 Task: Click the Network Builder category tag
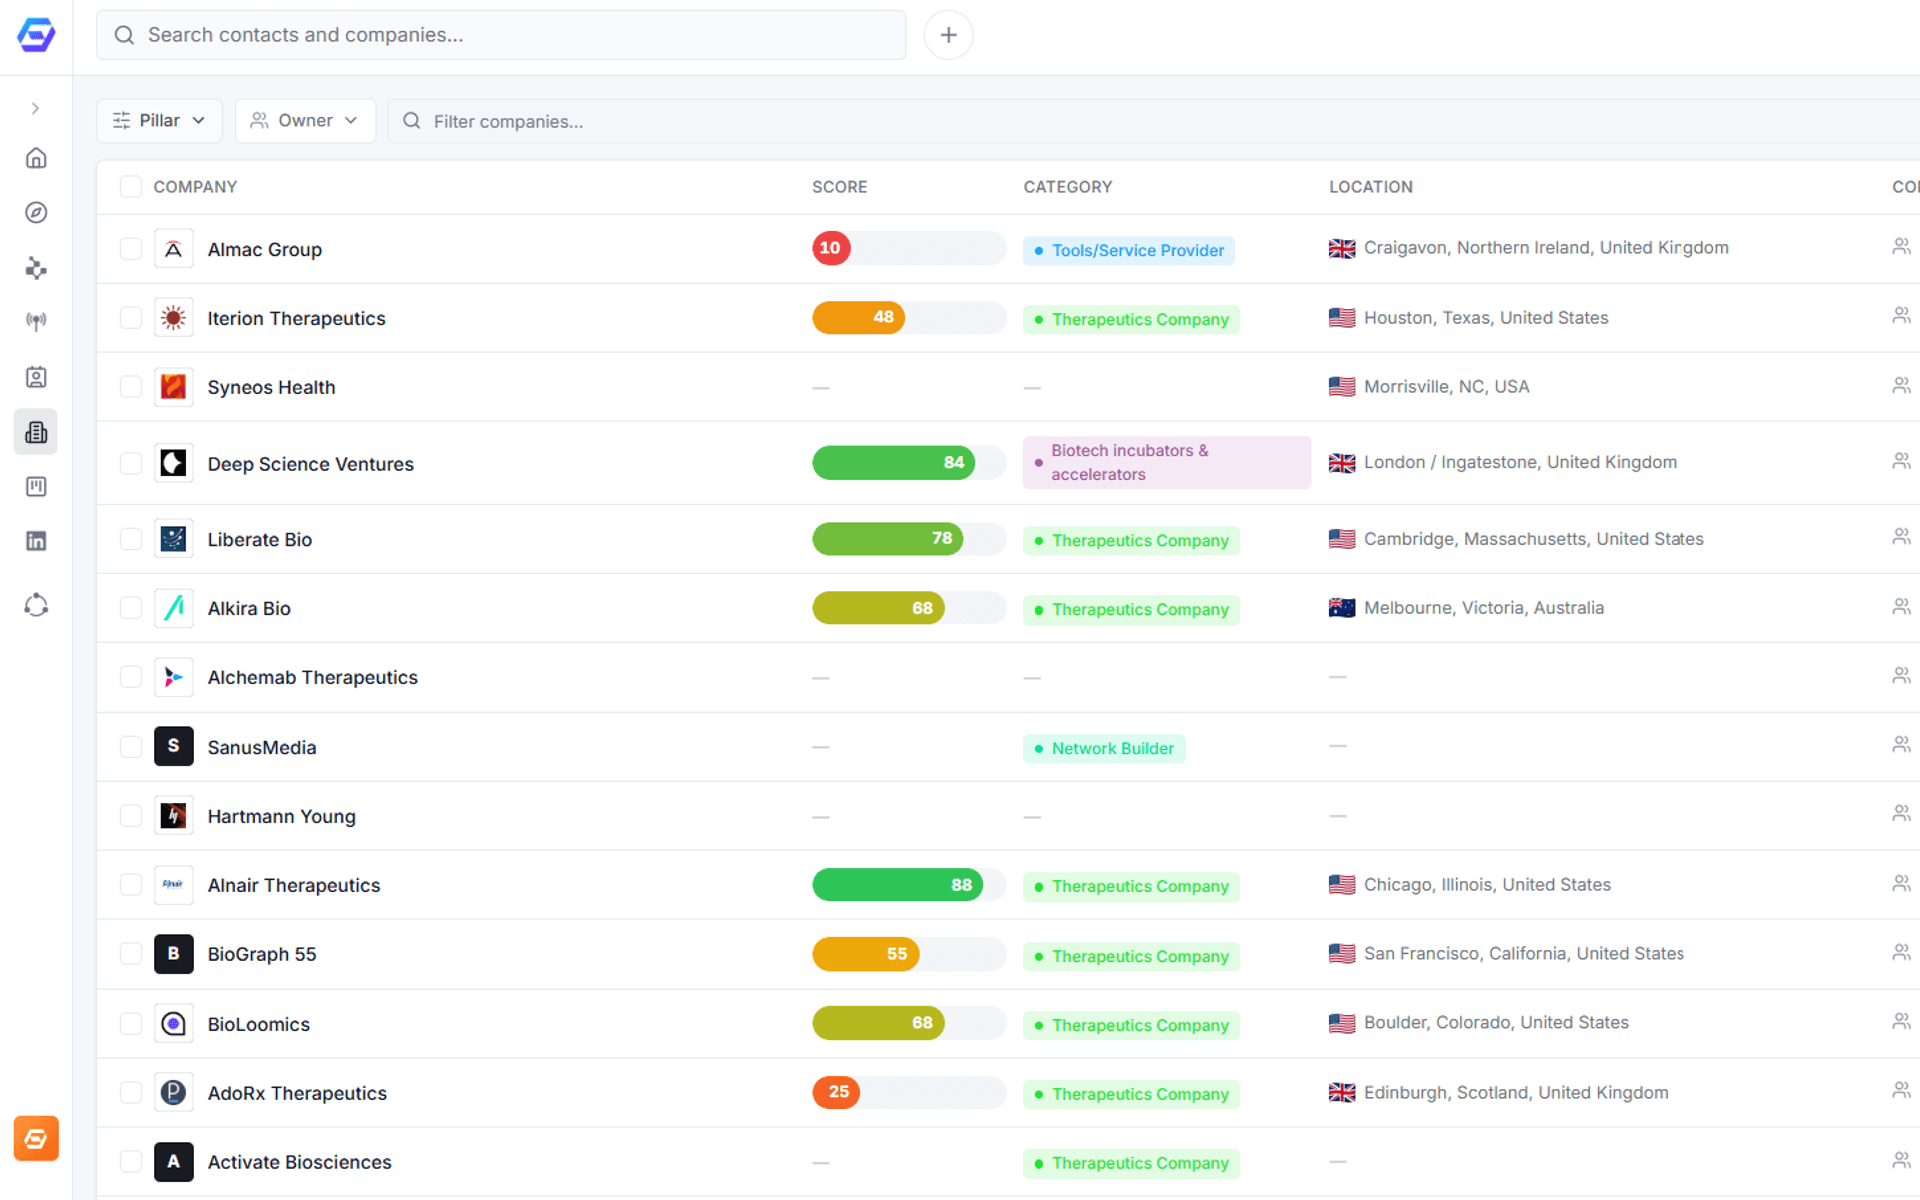pyautogui.click(x=1104, y=748)
